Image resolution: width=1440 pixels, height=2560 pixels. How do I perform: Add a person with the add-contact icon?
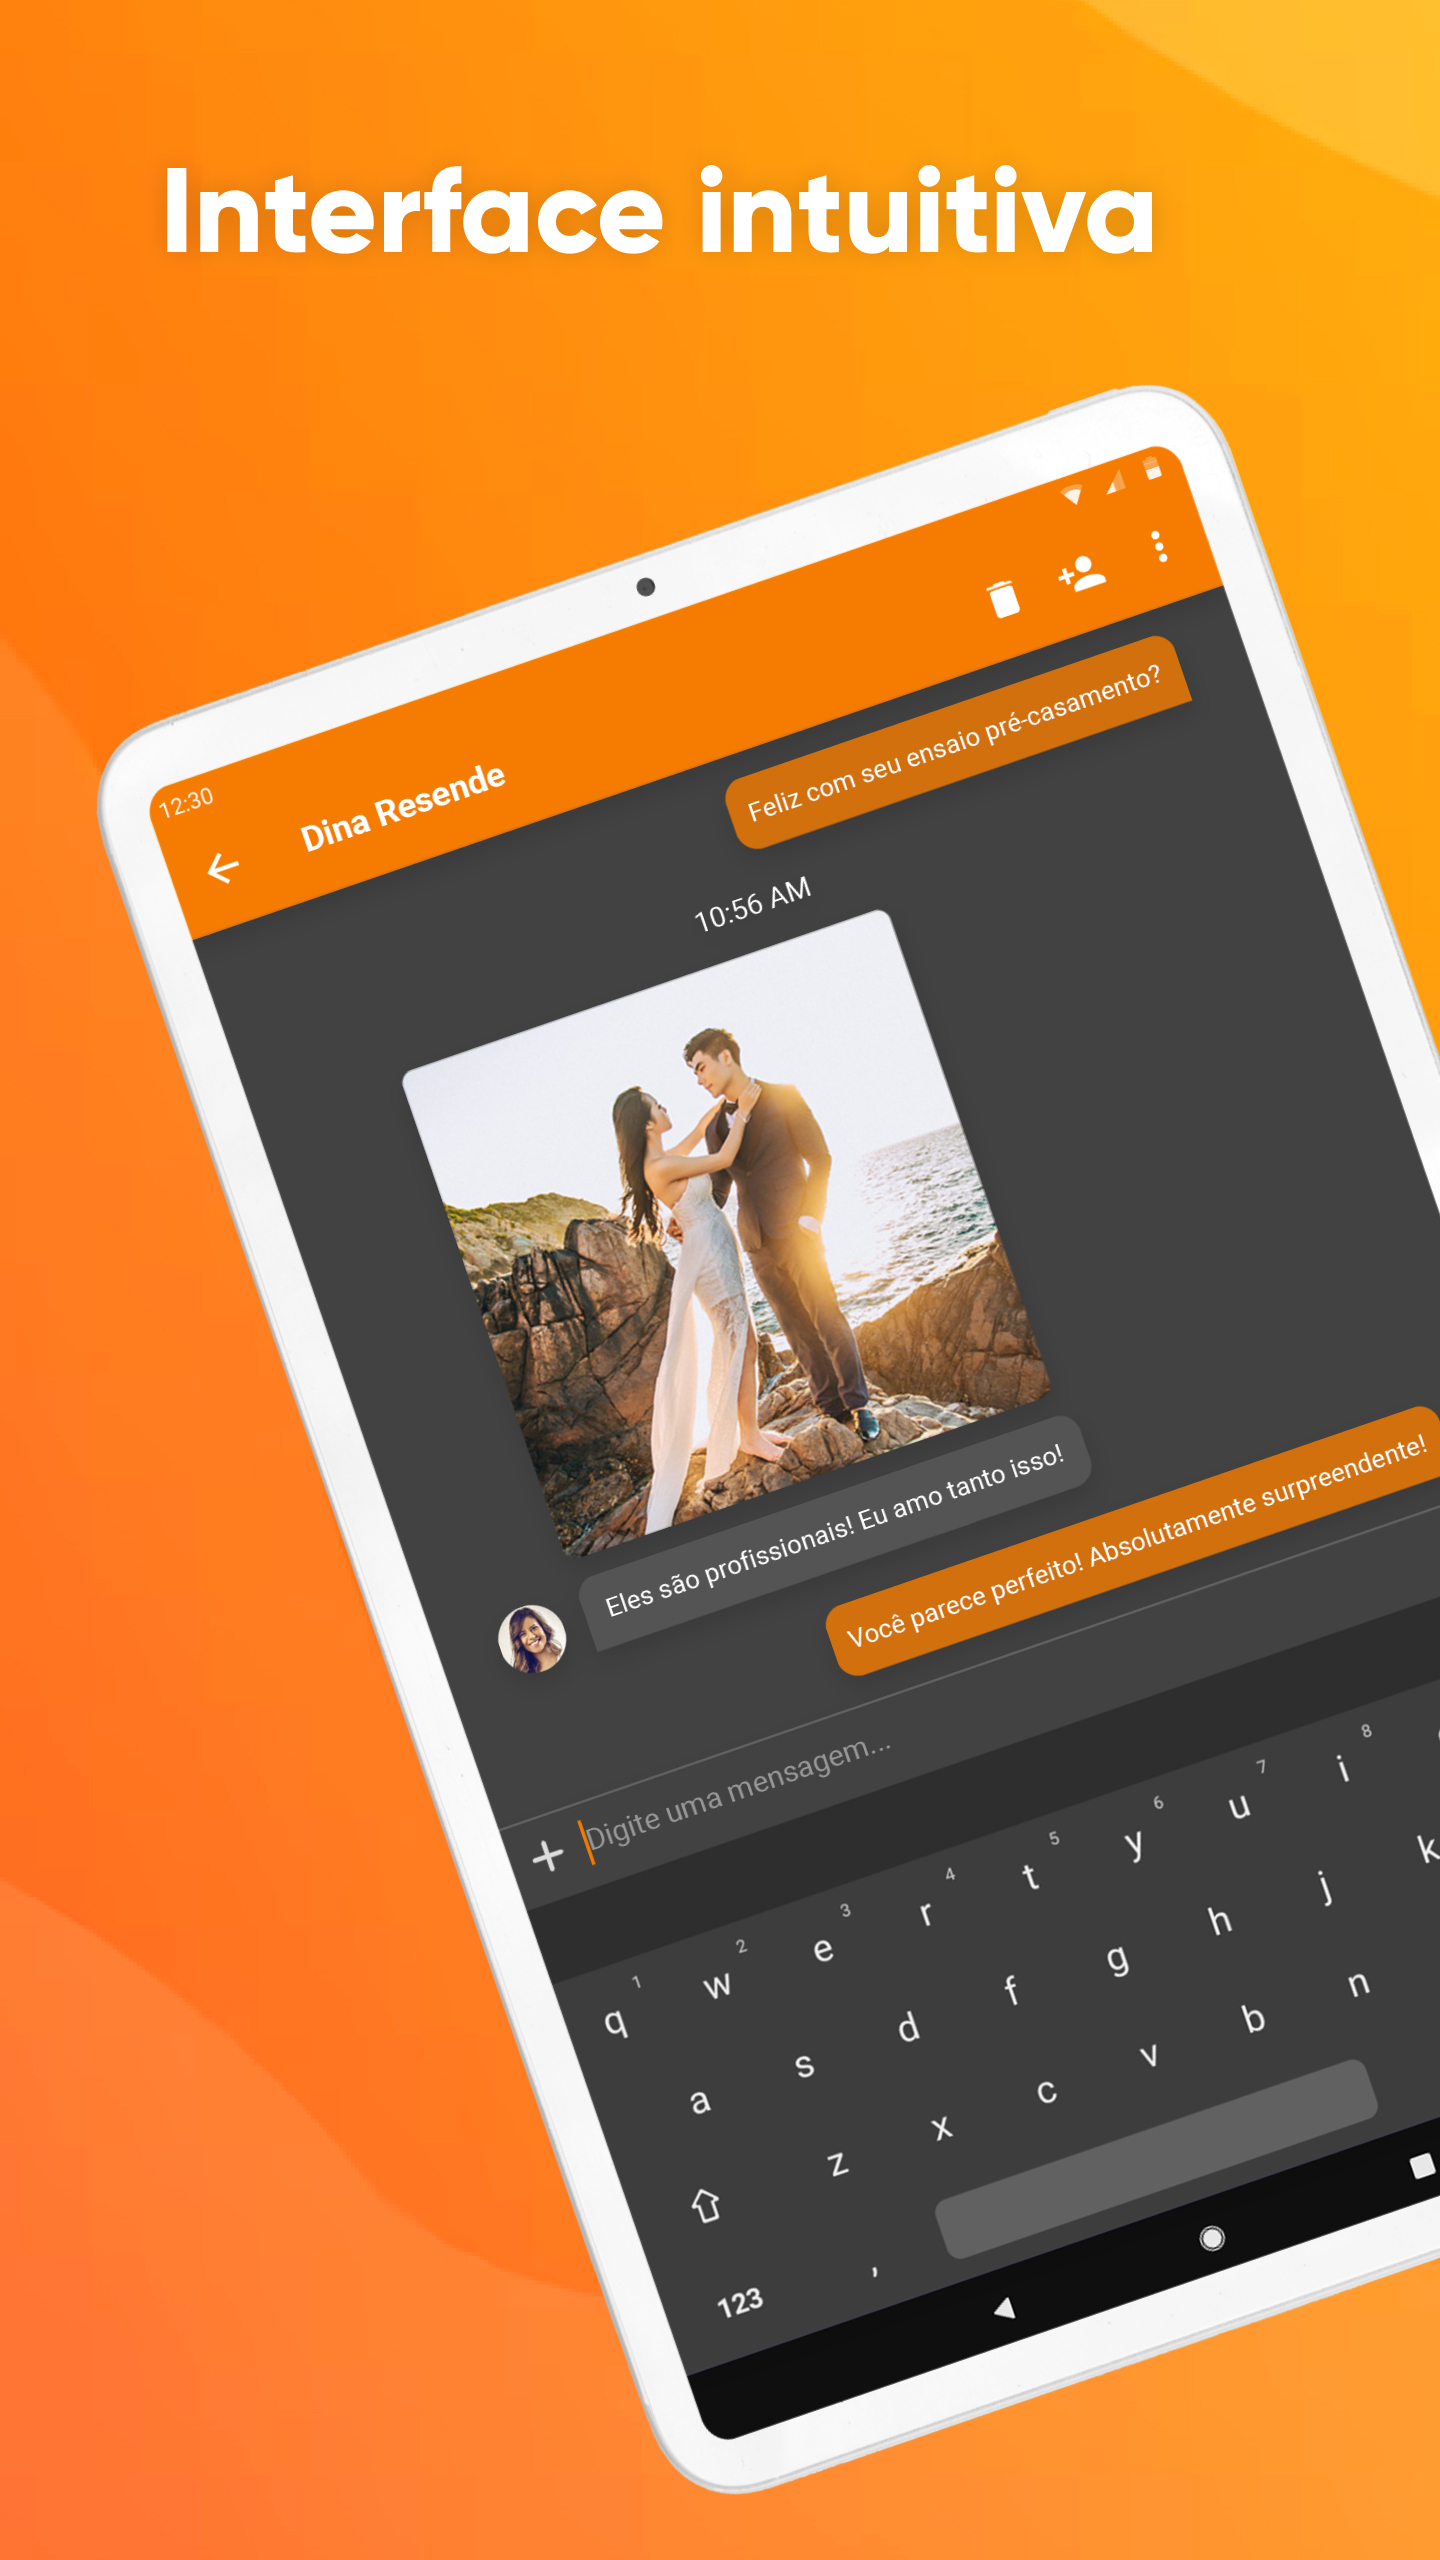point(1082,574)
